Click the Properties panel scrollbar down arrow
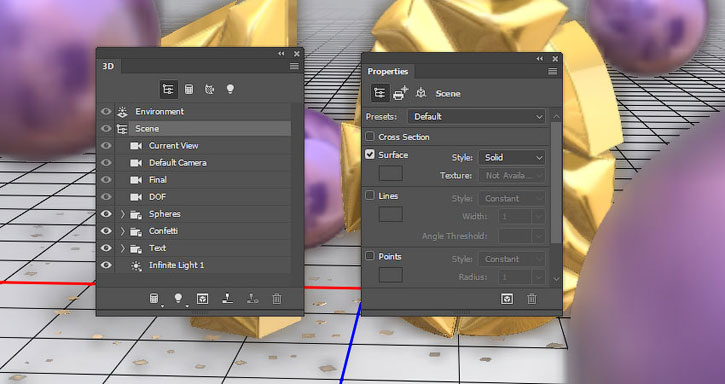 click(x=556, y=279)
